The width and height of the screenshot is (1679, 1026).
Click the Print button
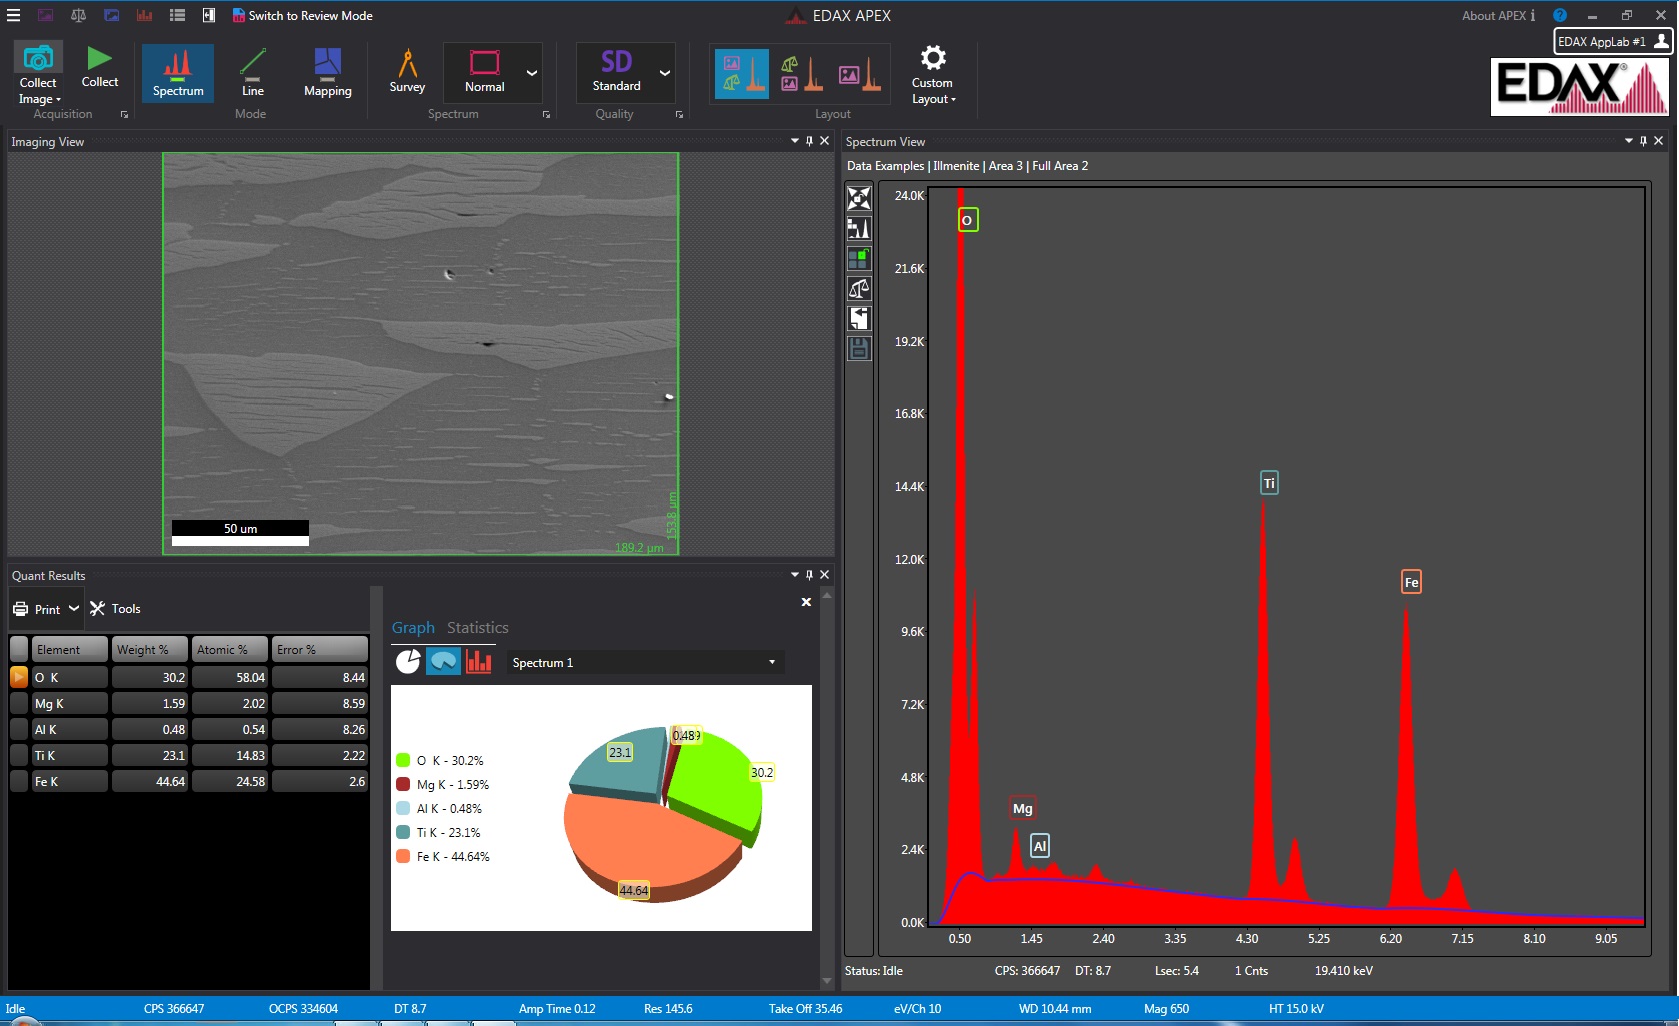(37, 609)
